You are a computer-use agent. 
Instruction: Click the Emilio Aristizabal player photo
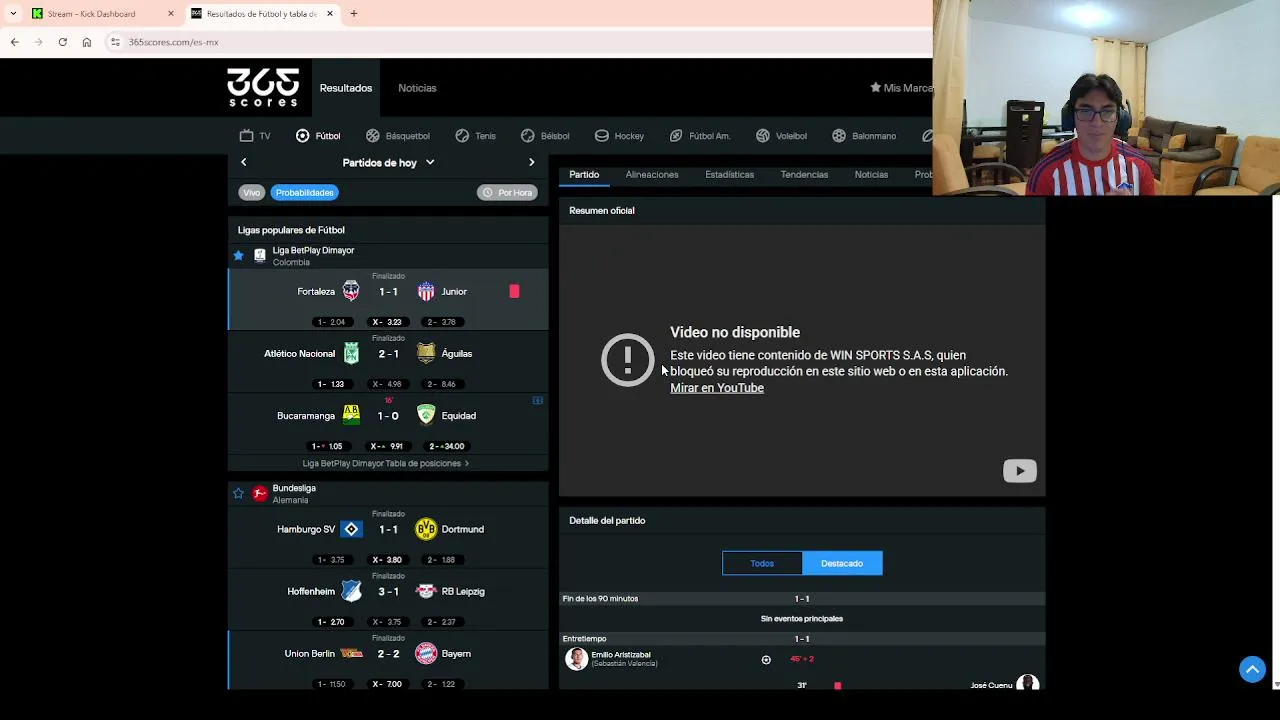point(577,659)
